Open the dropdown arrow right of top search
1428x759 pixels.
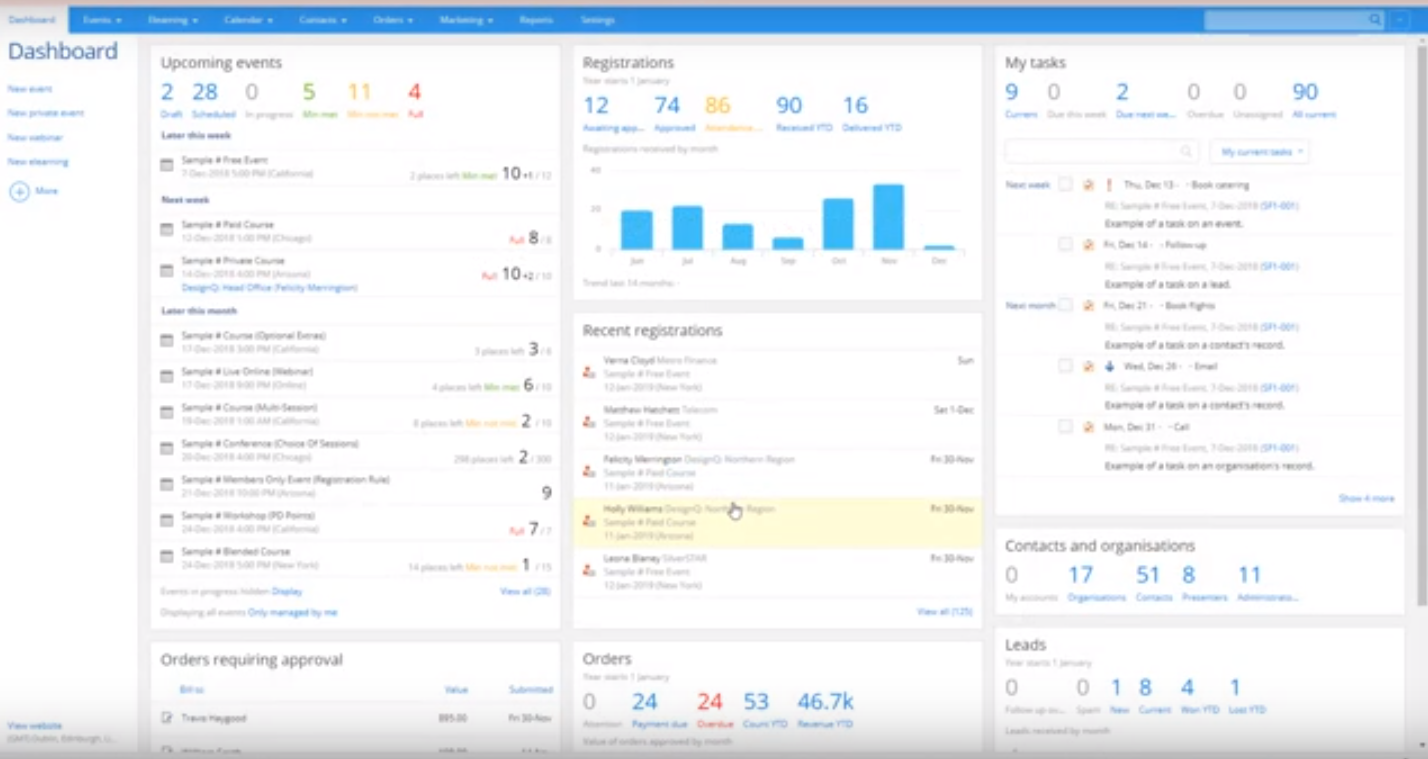(x=1399, y=20)
